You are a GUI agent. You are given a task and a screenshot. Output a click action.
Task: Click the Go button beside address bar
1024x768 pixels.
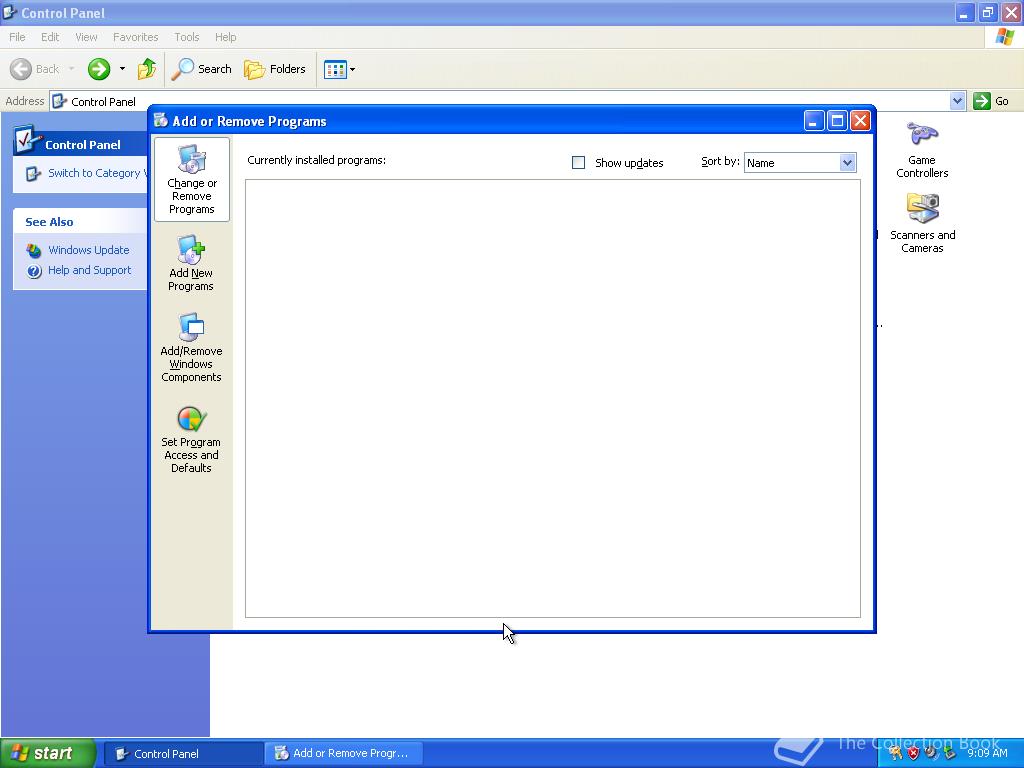991,101
